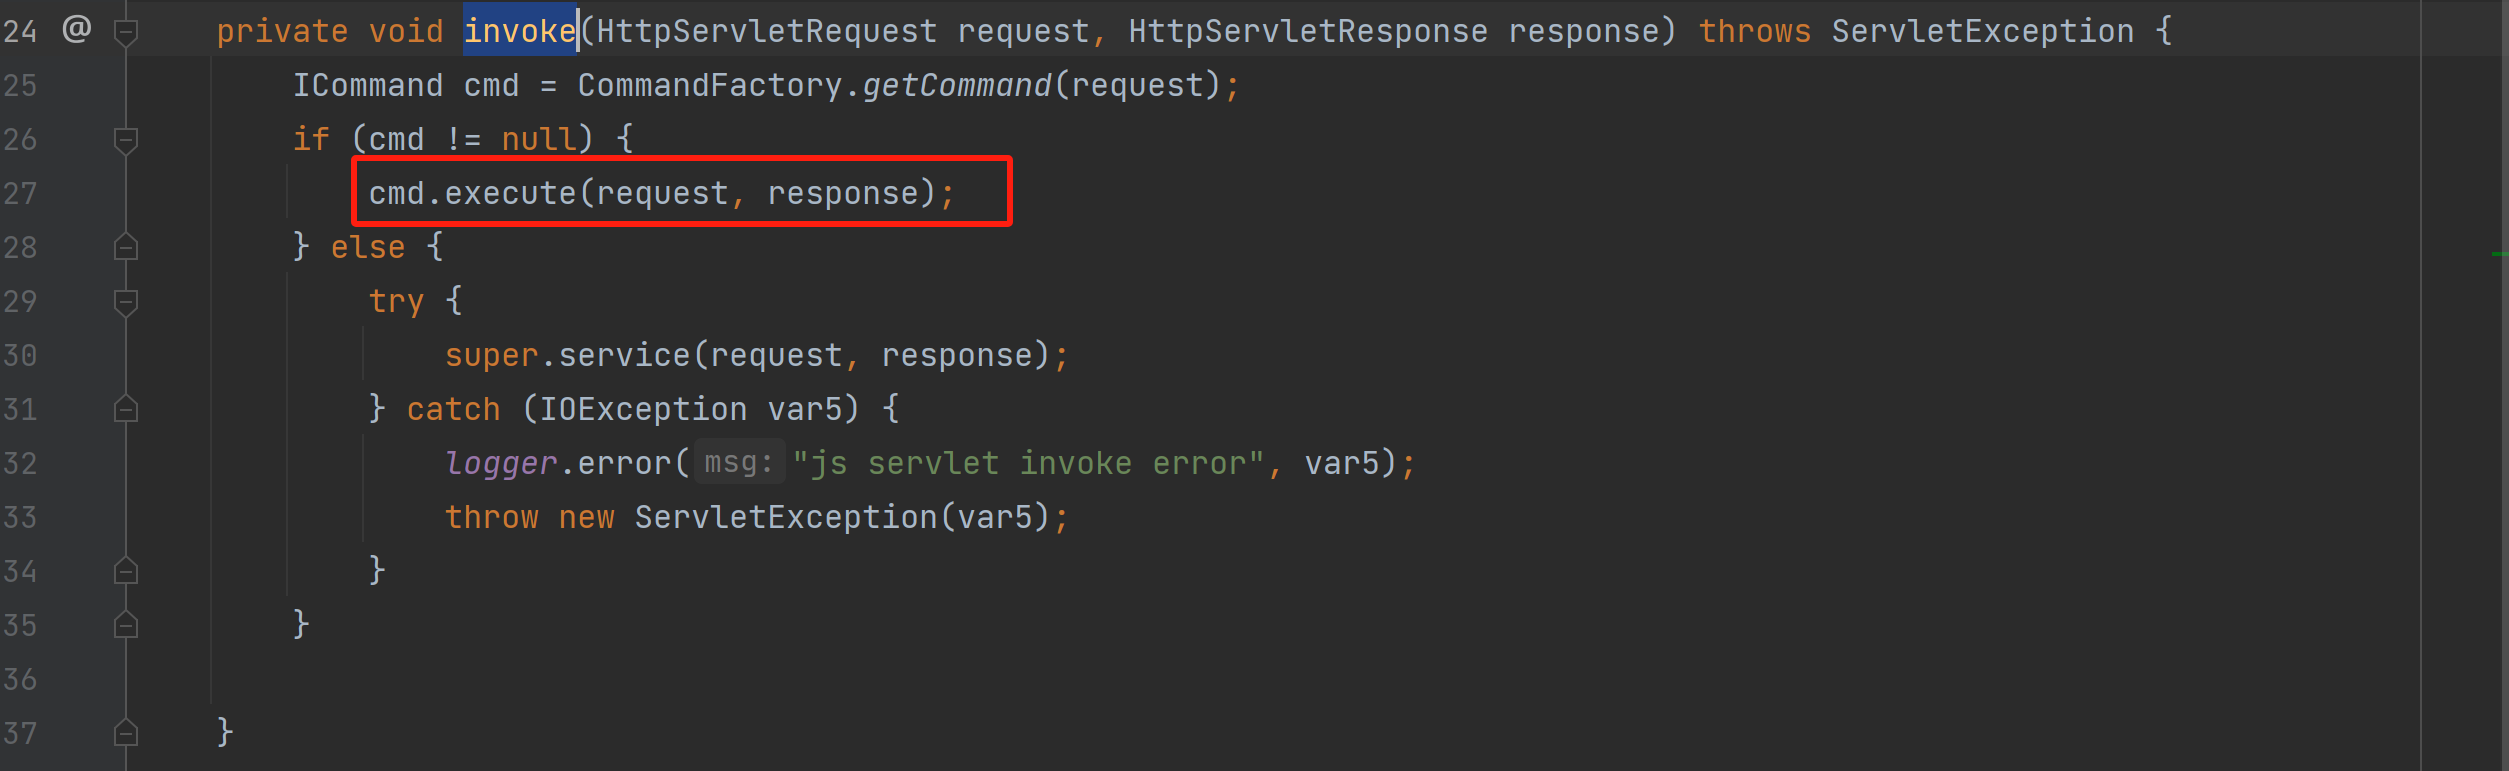Click the getCommand method call

[x=957, y=86]
